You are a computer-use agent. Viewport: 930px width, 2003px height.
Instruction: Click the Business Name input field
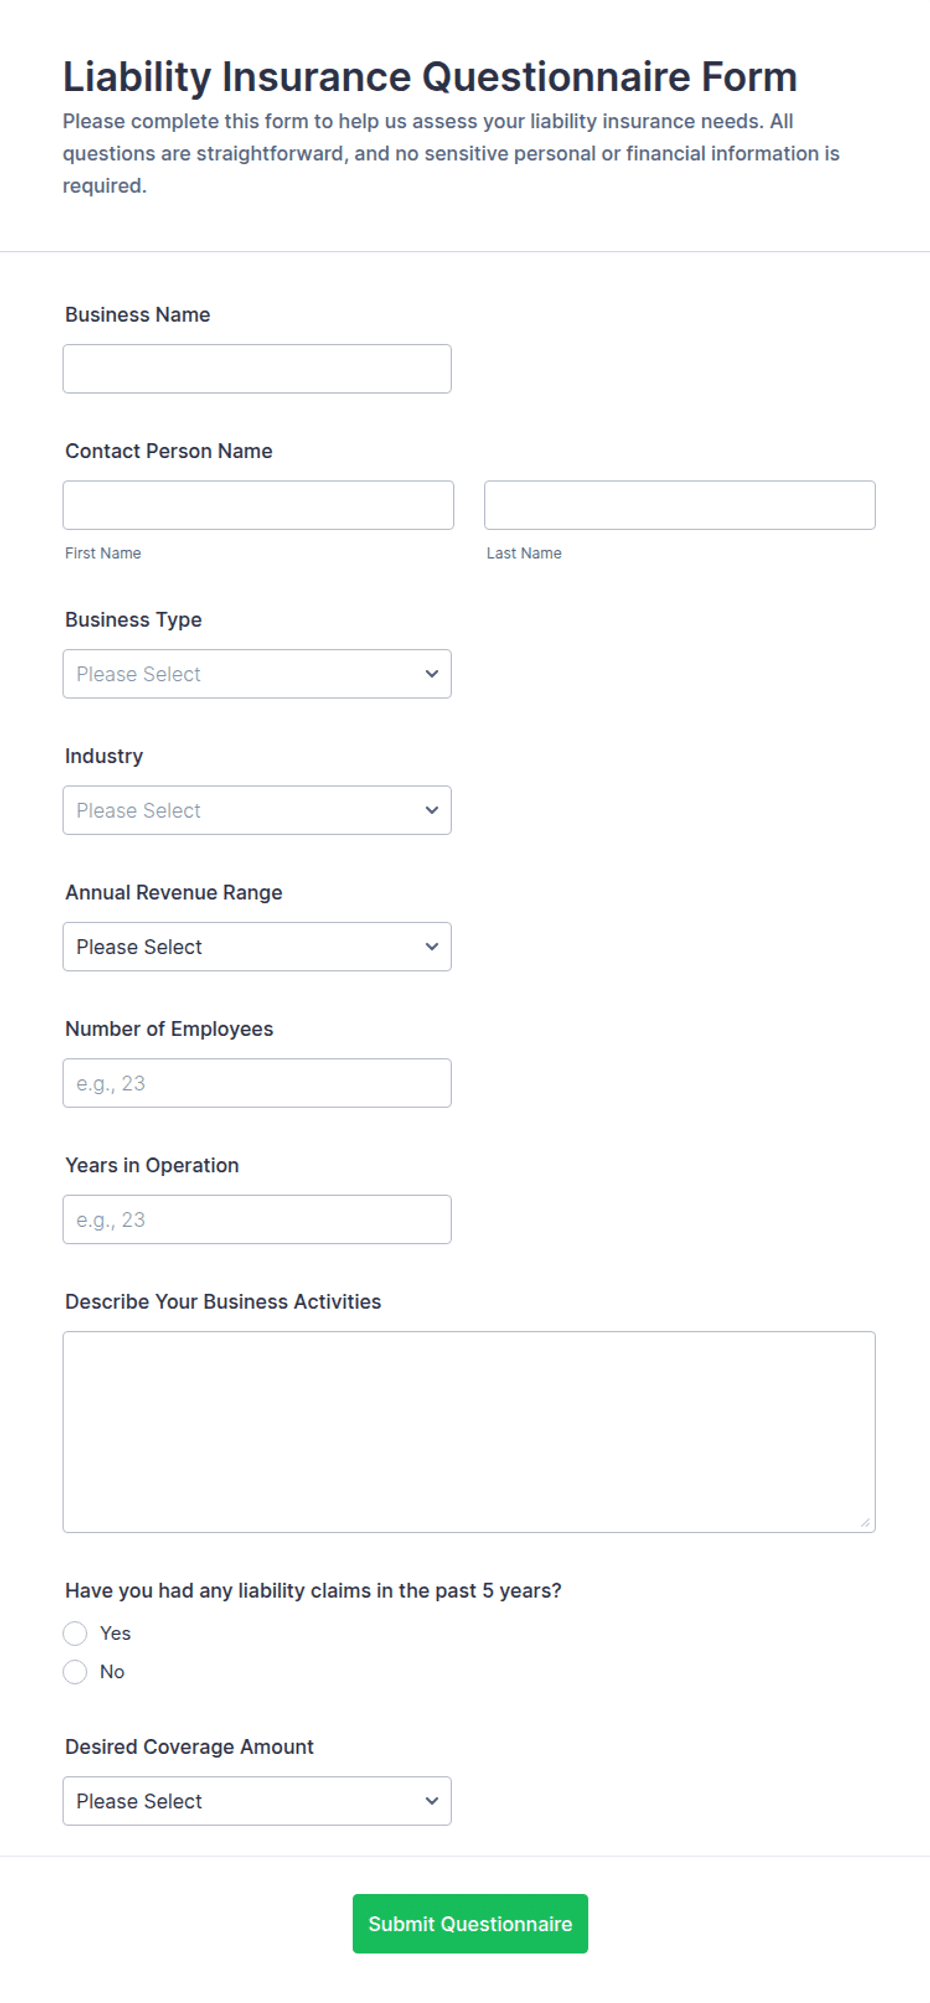[257, 369]
